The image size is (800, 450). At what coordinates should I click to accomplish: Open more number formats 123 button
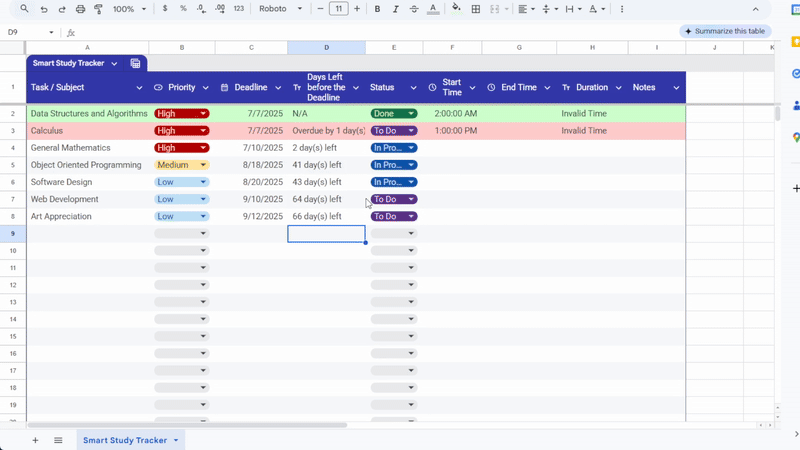238,9
